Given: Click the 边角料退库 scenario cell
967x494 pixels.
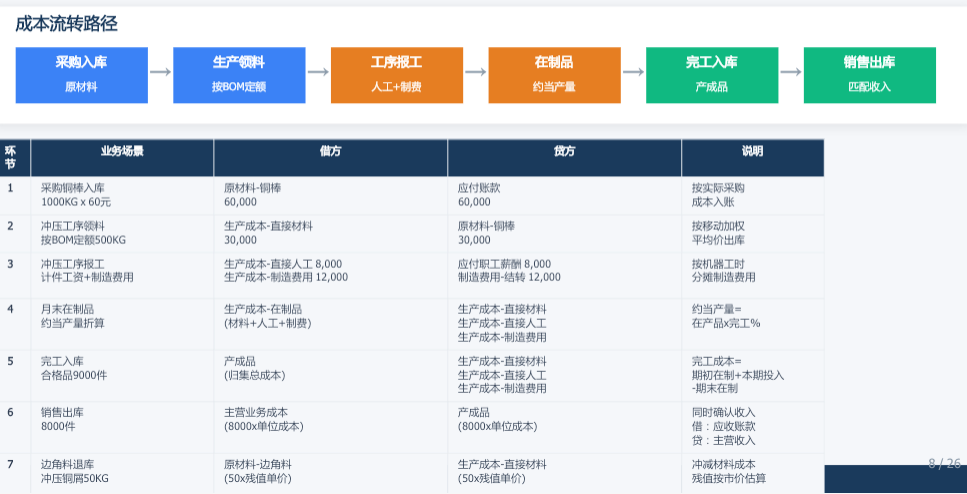Looking at the screenshot, I should (x=122, y=473).
